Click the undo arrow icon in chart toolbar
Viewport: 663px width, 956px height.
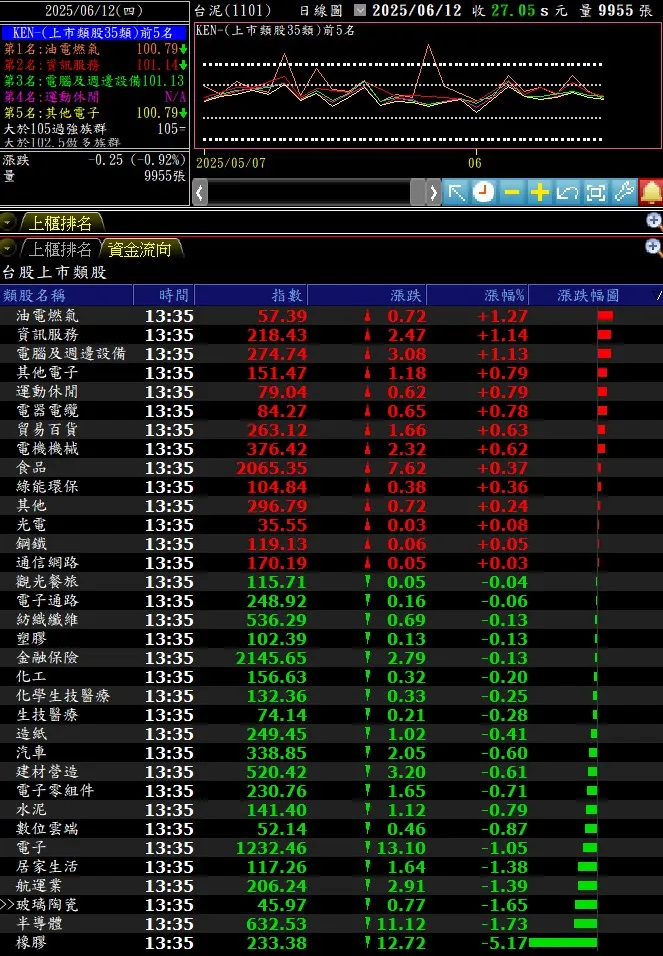coord(568,193)
